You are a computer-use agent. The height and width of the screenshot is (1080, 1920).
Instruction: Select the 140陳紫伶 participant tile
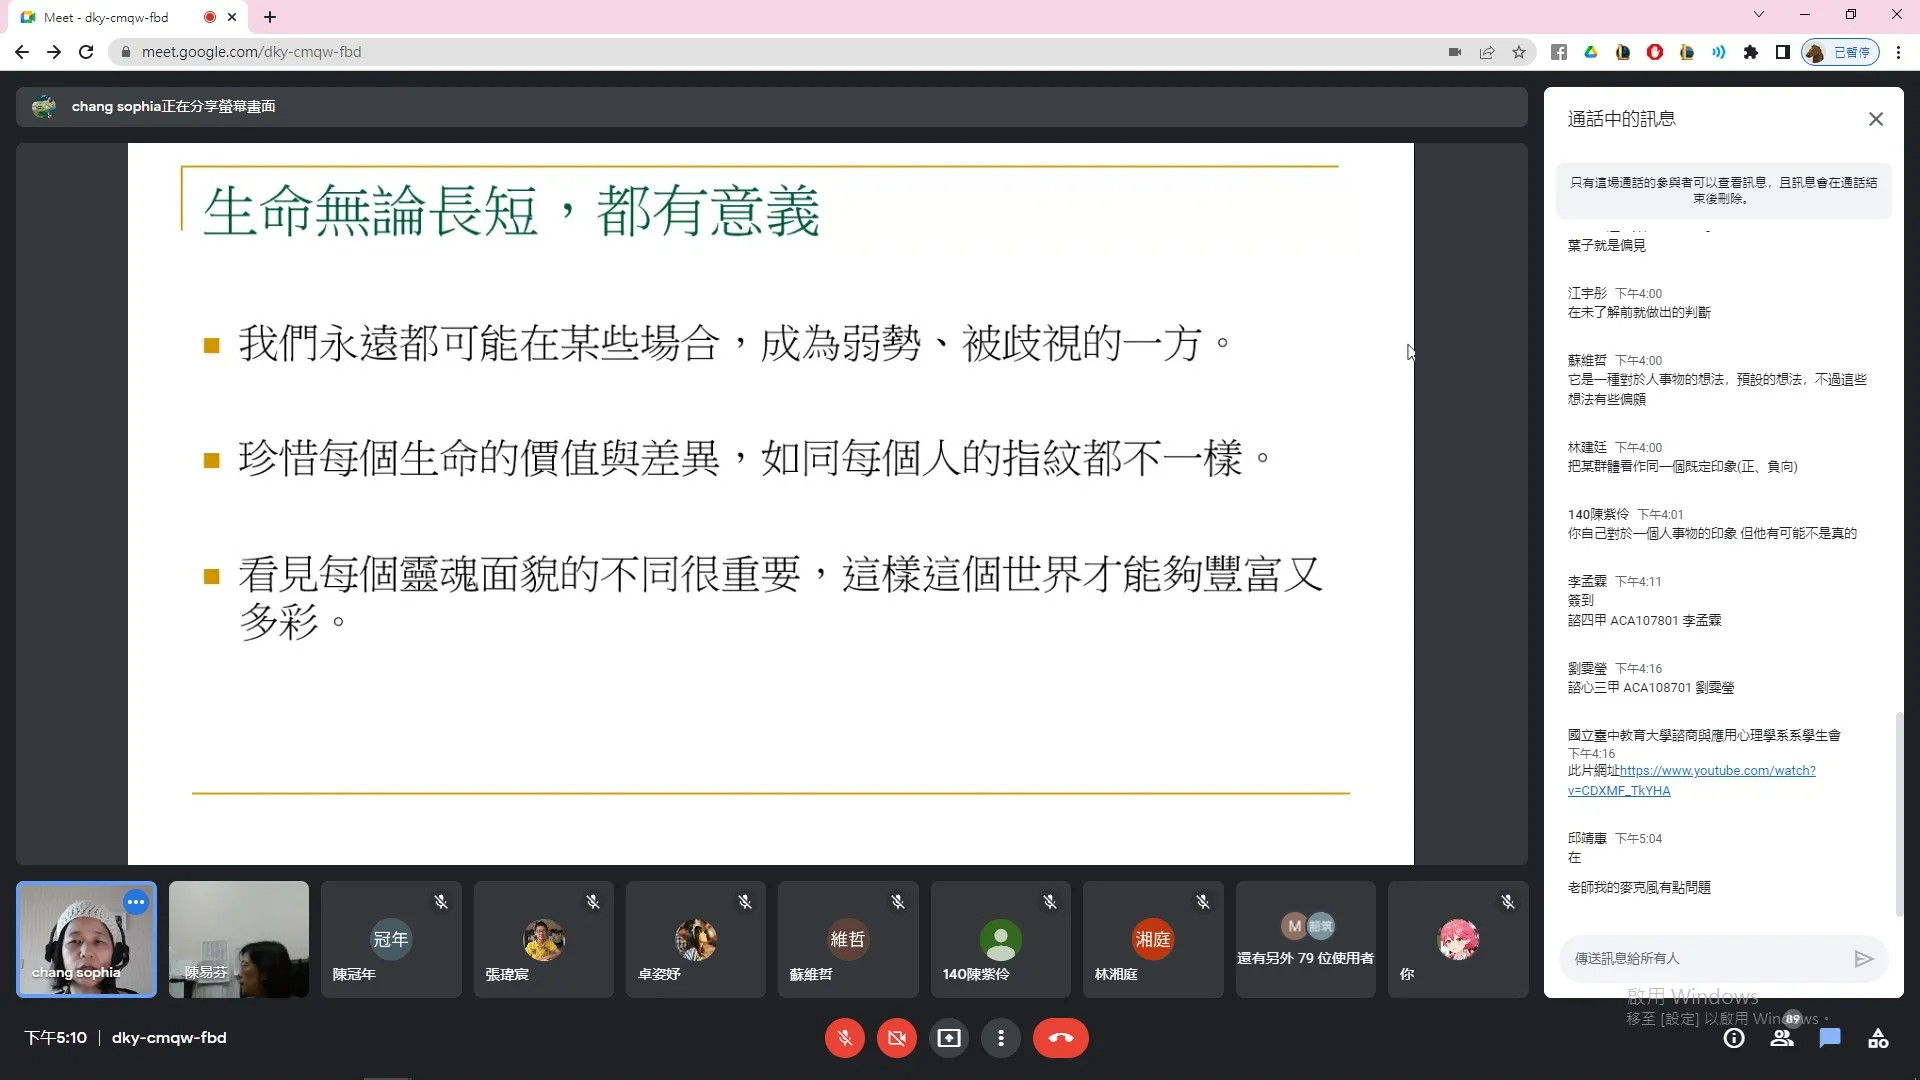1001,939
